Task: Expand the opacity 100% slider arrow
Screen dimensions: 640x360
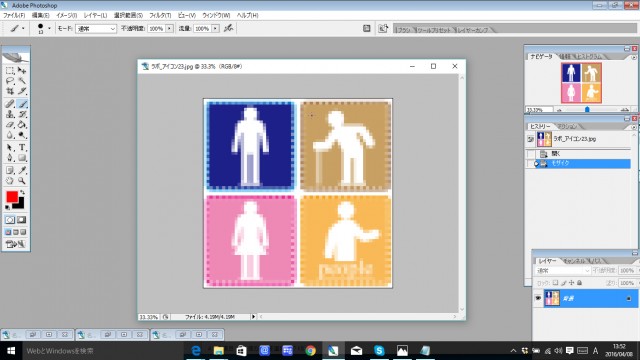Action: point(169,29)
